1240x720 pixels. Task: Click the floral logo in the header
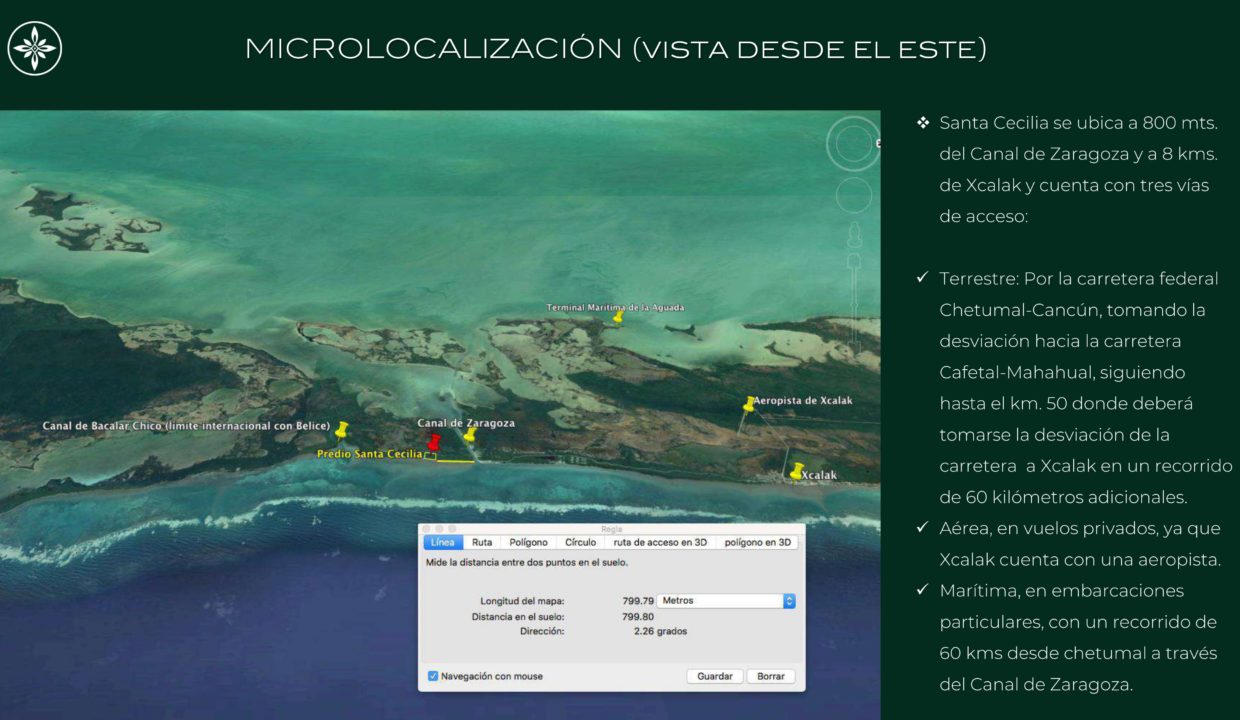click(35, 48)
